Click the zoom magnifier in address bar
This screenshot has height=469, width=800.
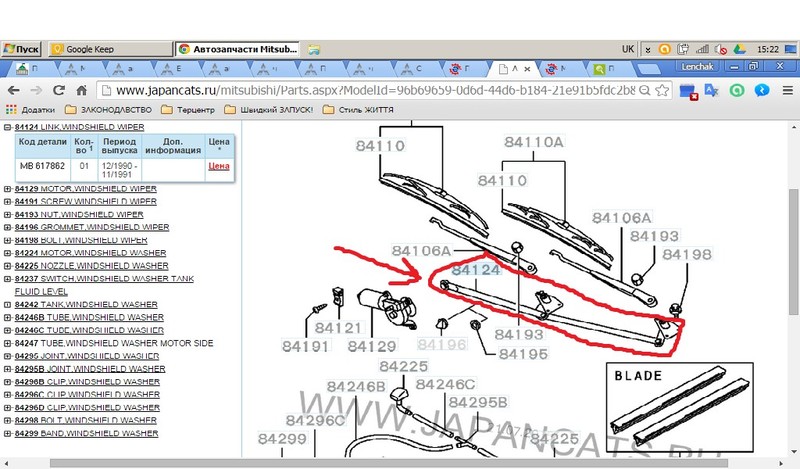[x=645, y=90]
